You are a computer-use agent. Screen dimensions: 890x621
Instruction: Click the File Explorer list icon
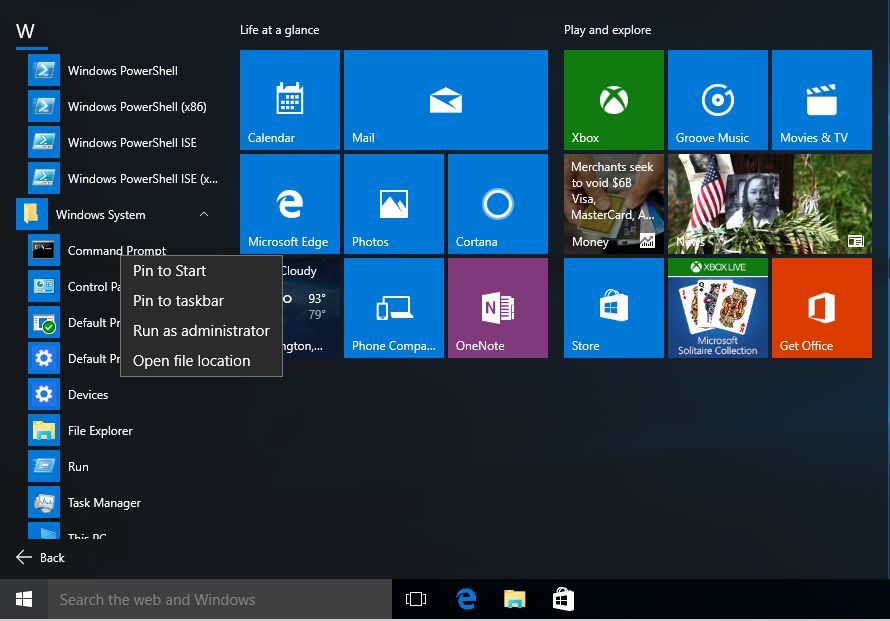[x=44, y=430]
